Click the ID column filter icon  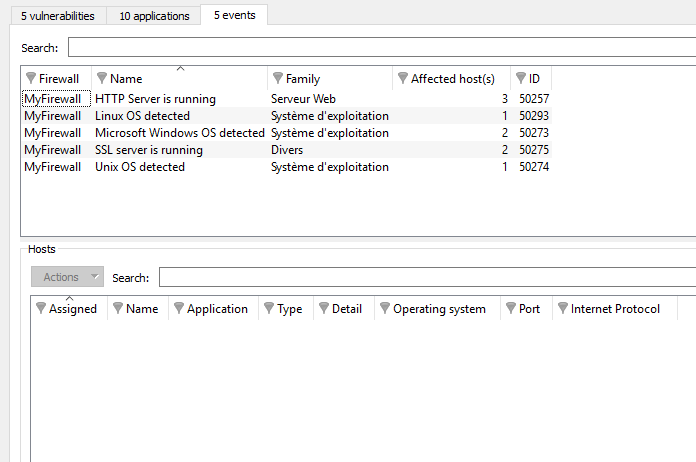521,78
